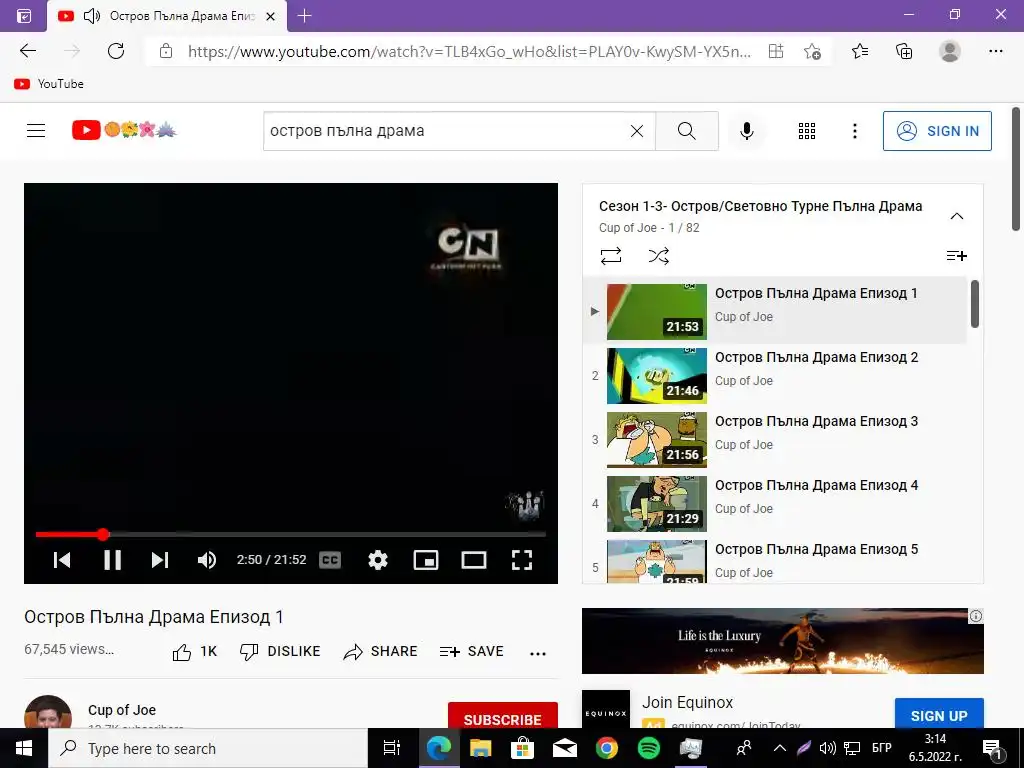Open the YouTube bookmark in favorites bar

[49, 84]
